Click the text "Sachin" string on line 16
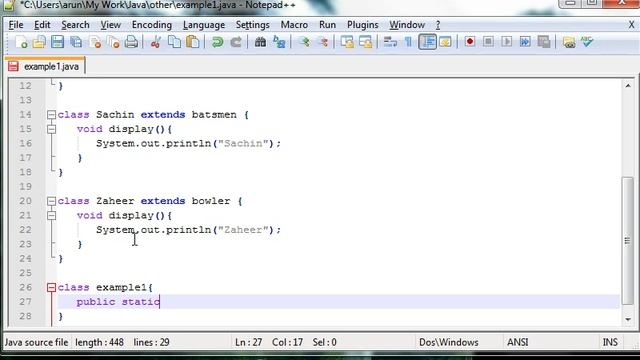 coord(243,143)
